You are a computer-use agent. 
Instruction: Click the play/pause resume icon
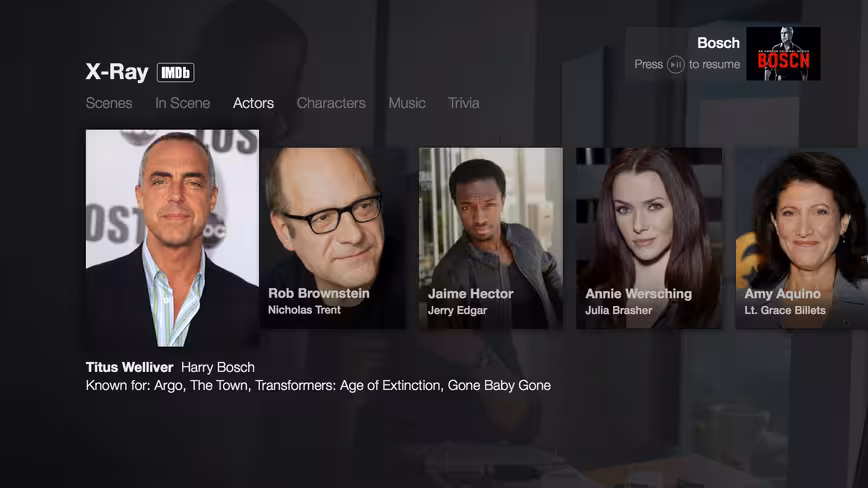pyautogui.click(x=675, y=65)
